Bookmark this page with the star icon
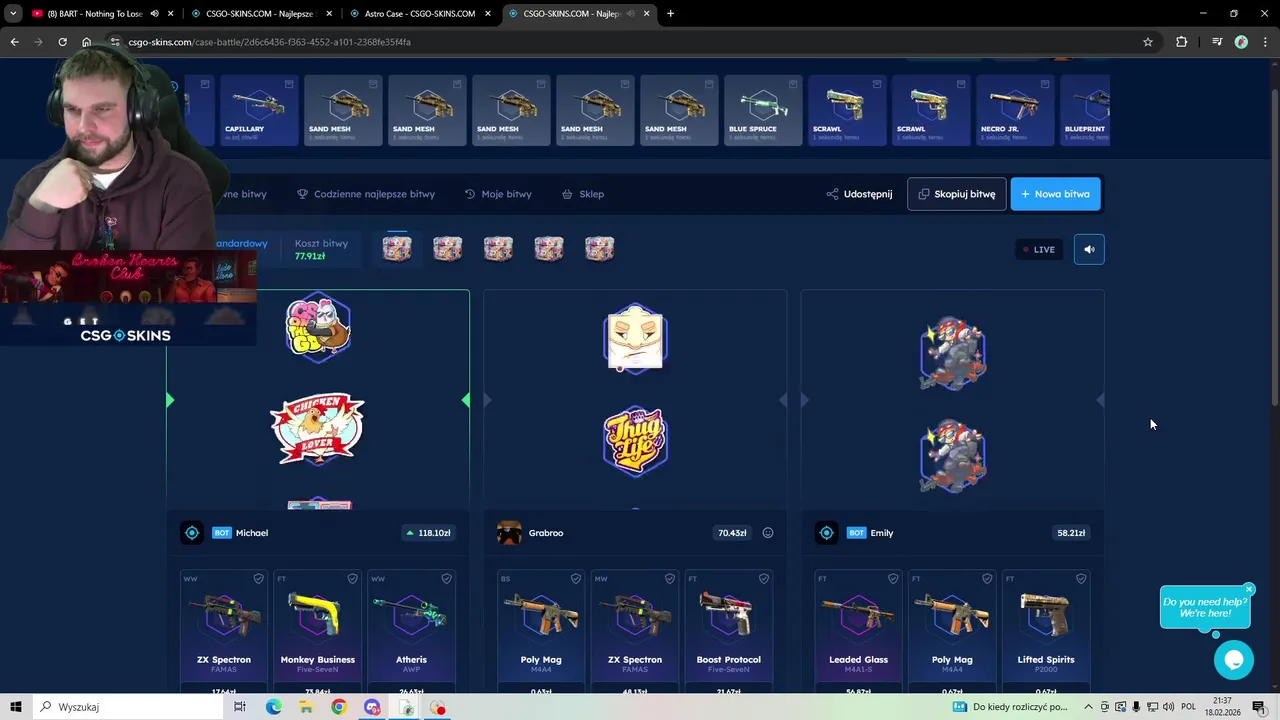This screenshot has height=720, width=1280. click(1148, 42)
